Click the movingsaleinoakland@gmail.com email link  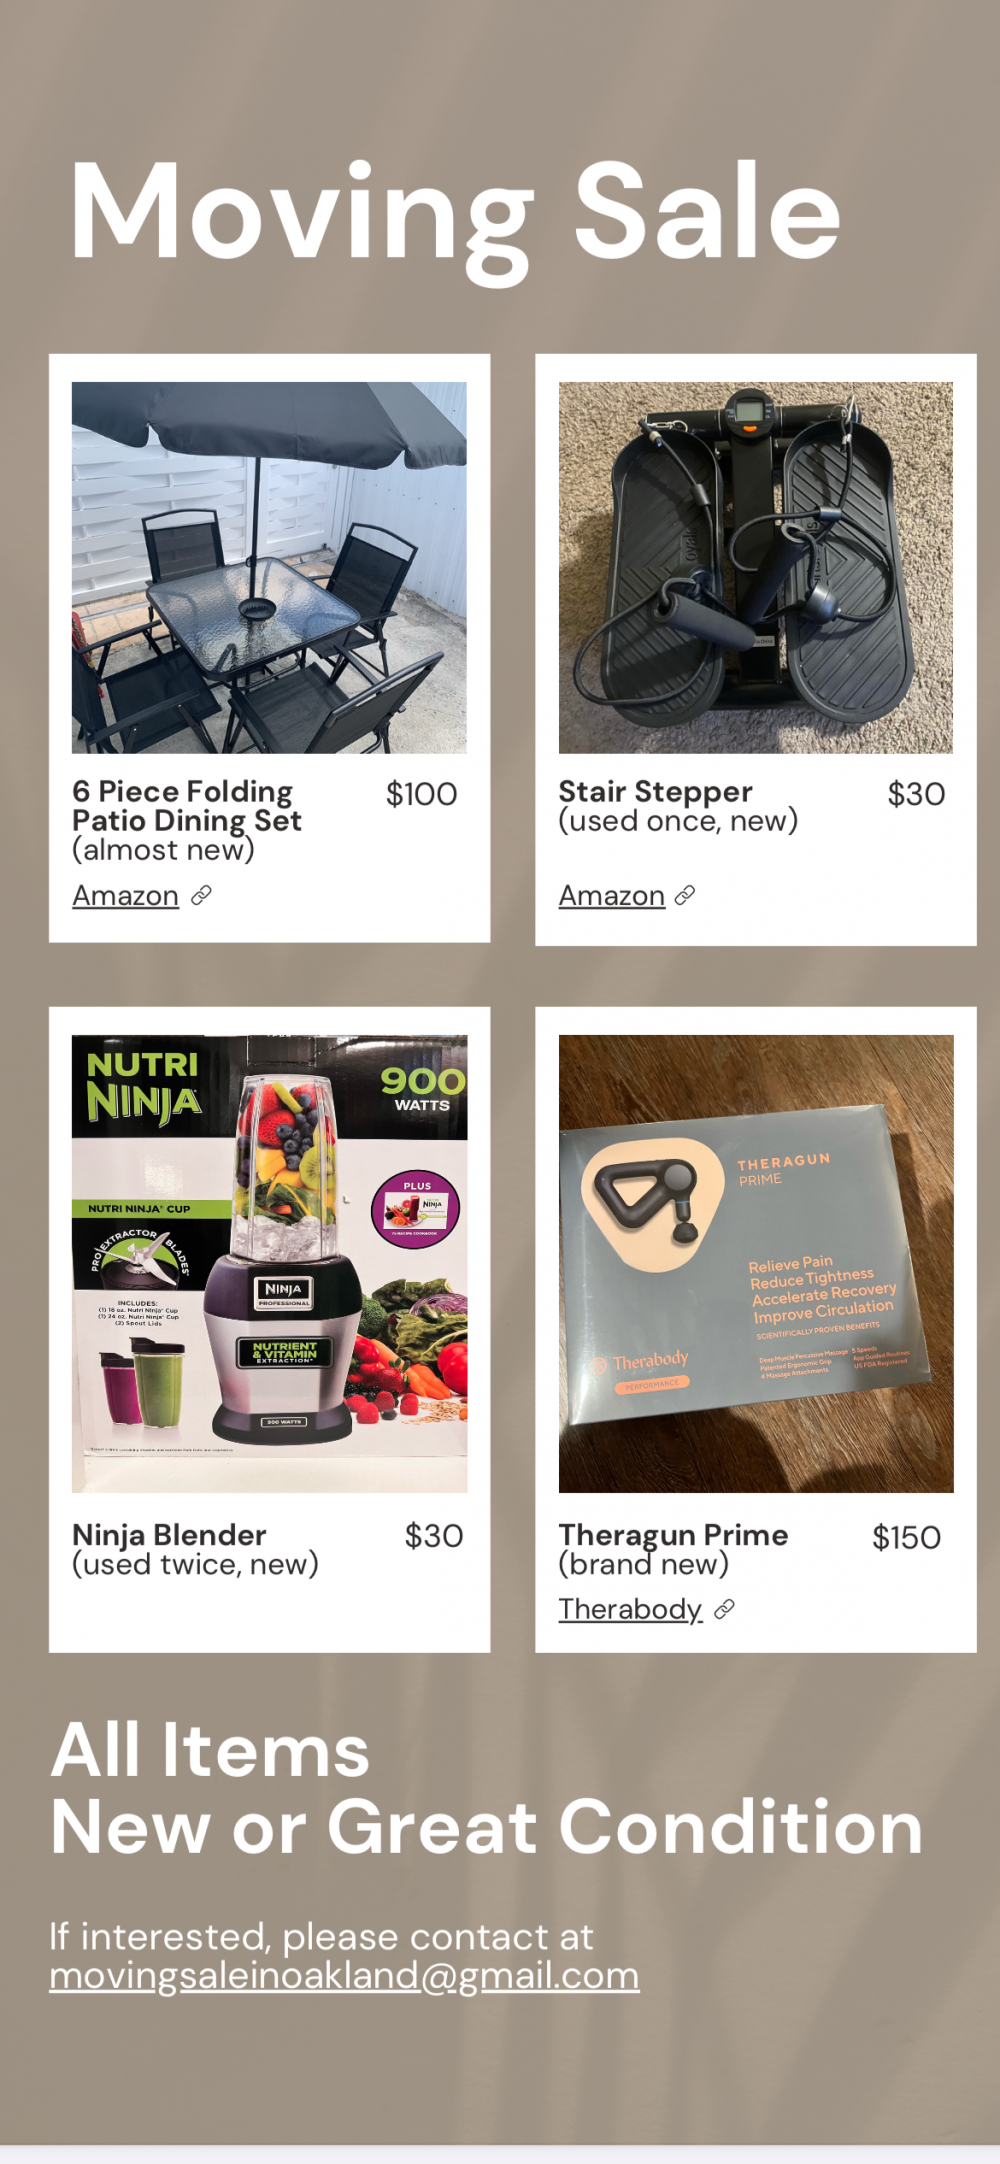click(344, 1976)
